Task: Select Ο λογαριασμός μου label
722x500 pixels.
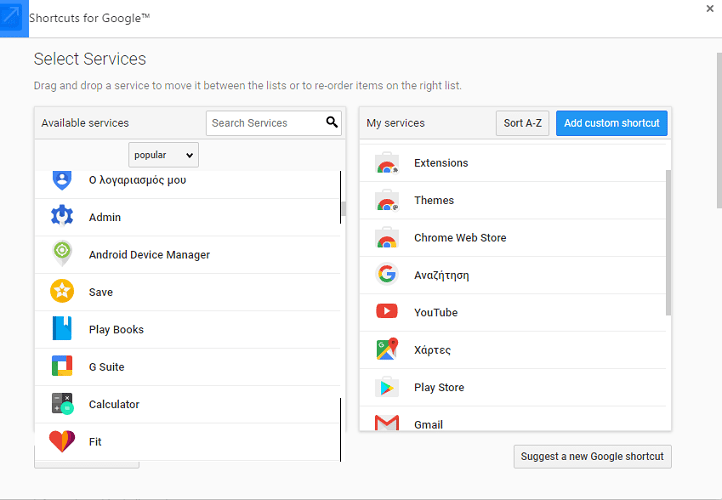Action: 137,180
